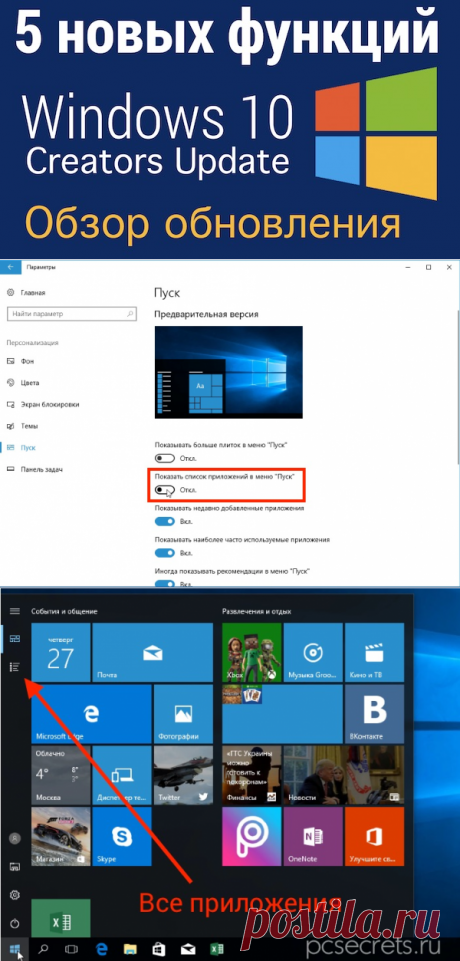Click Развлечения и отдых group header
460x961 pixels.
(257, 612)
